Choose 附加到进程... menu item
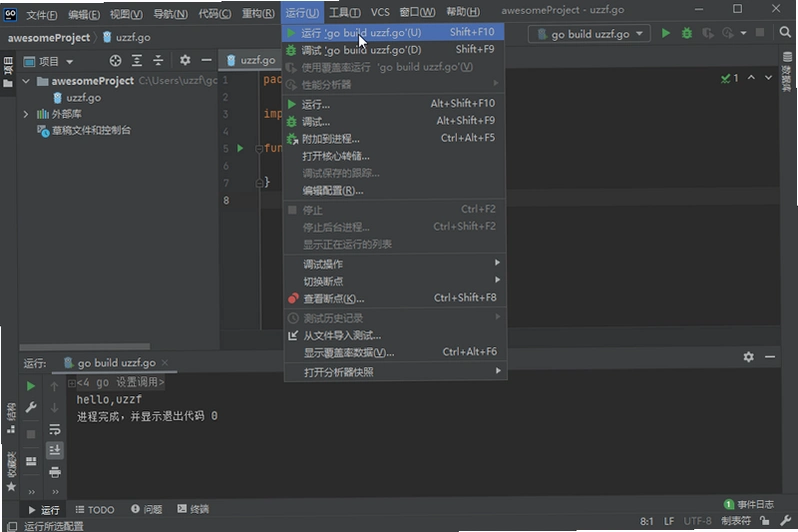 [x=394, y=138]
